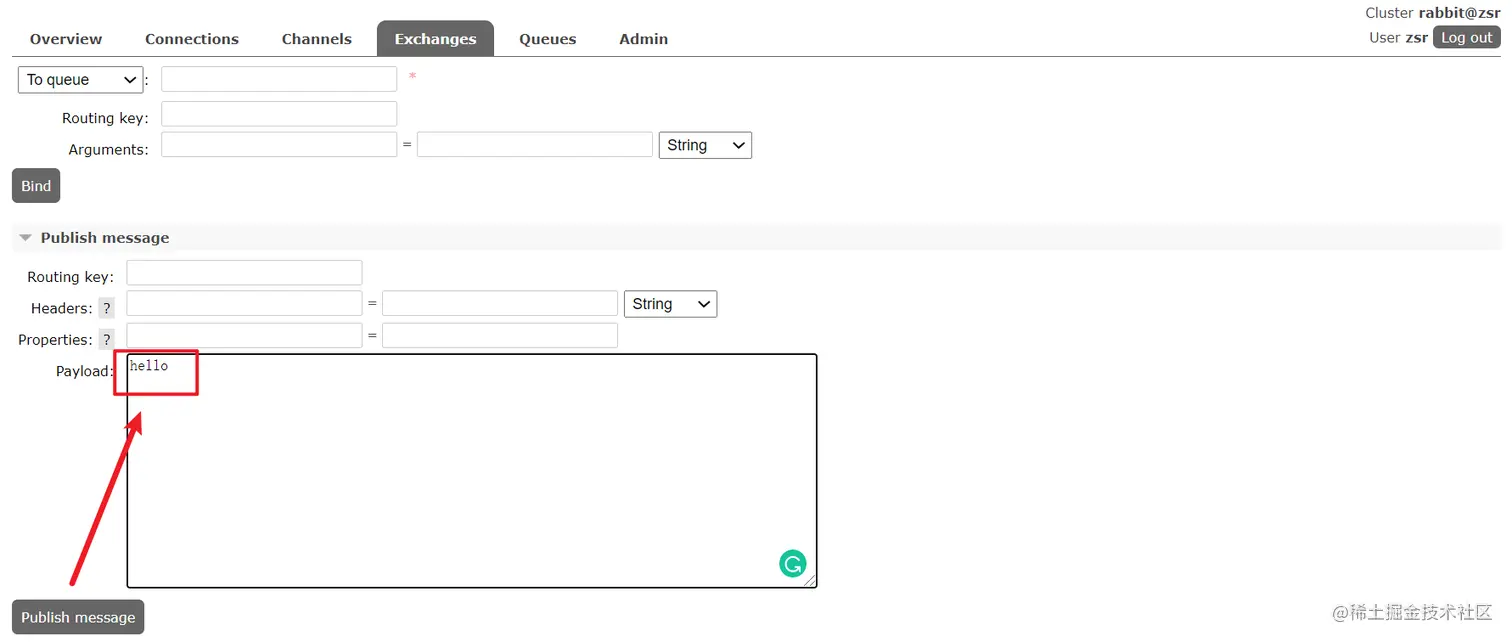Open the Queues tab

pos(547,39)
